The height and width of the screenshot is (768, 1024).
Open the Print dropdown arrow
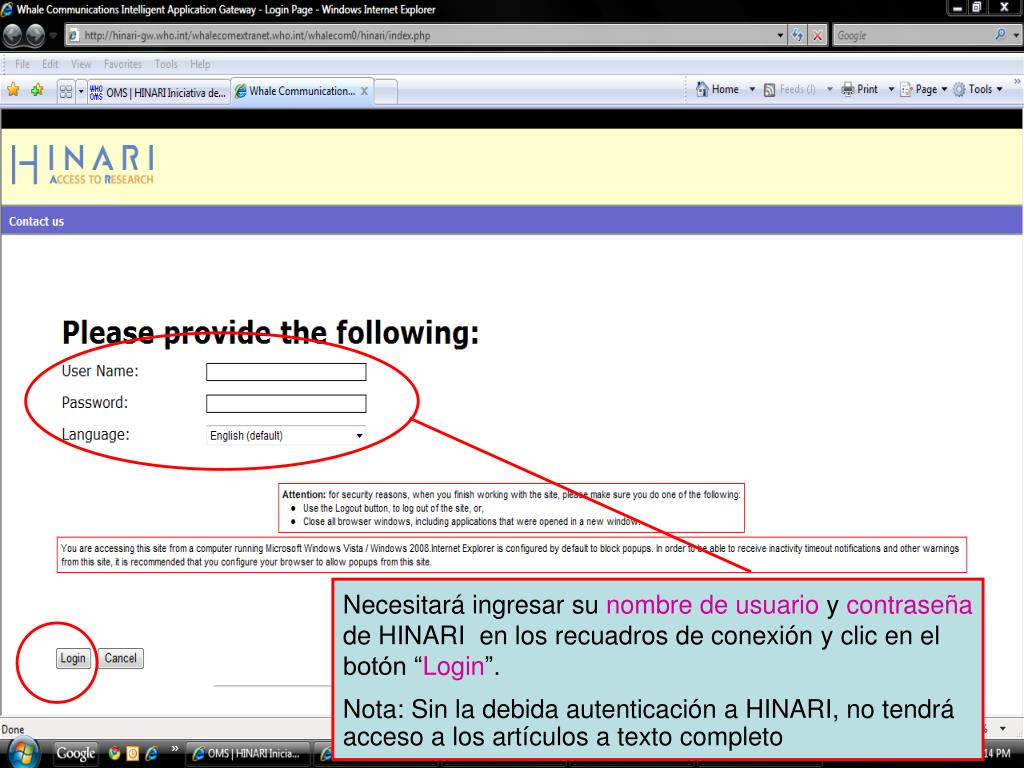coord(891,89)
